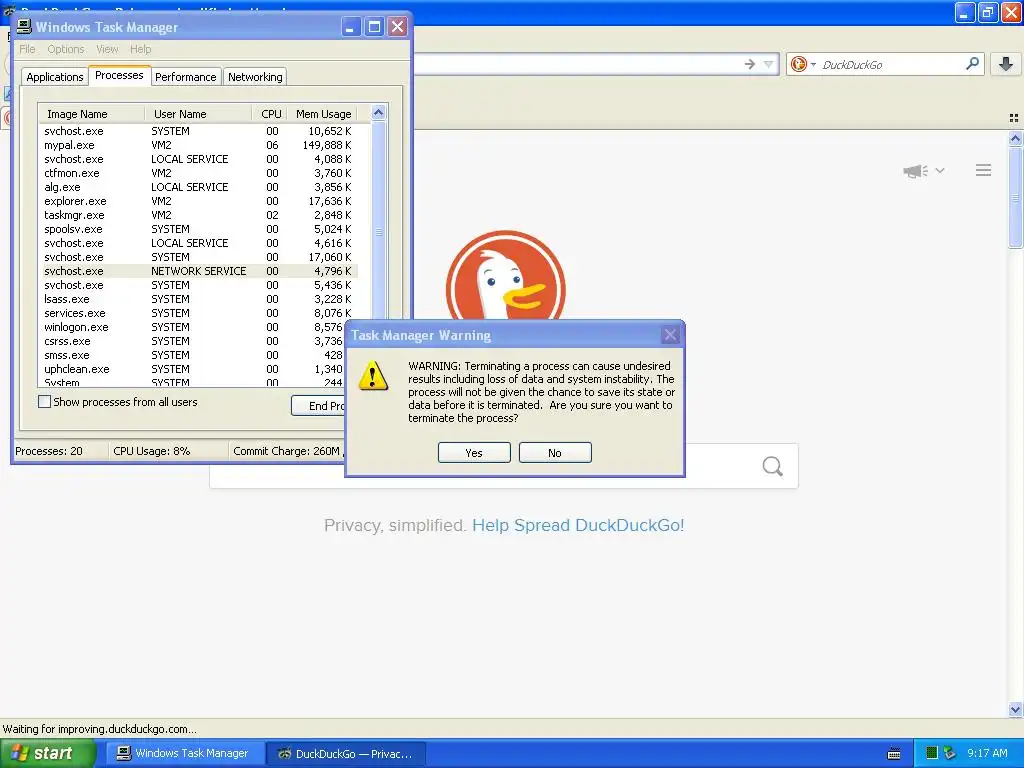This screenshot has width=1024, height=768.
Task: Open the Performance tab
Action: tap(185, 76)
